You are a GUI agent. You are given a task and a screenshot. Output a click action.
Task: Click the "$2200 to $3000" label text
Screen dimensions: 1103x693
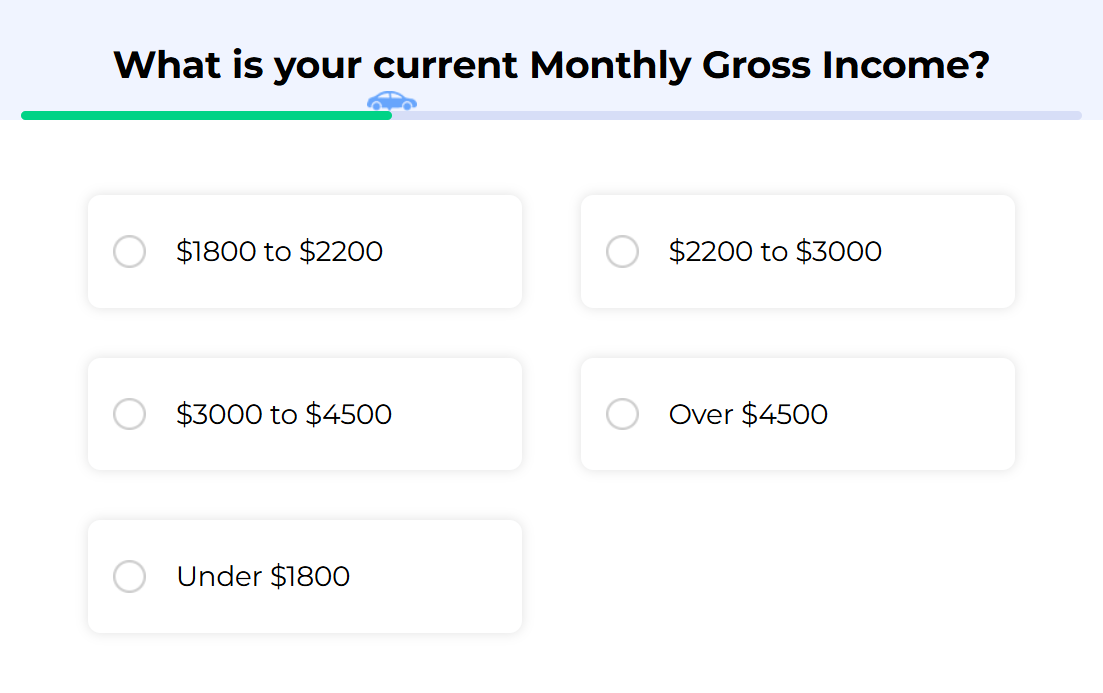tap(775, 251)
